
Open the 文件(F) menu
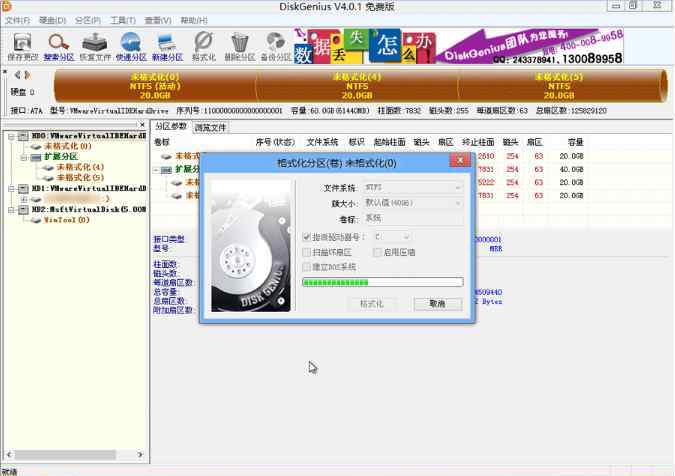(17, 20)
